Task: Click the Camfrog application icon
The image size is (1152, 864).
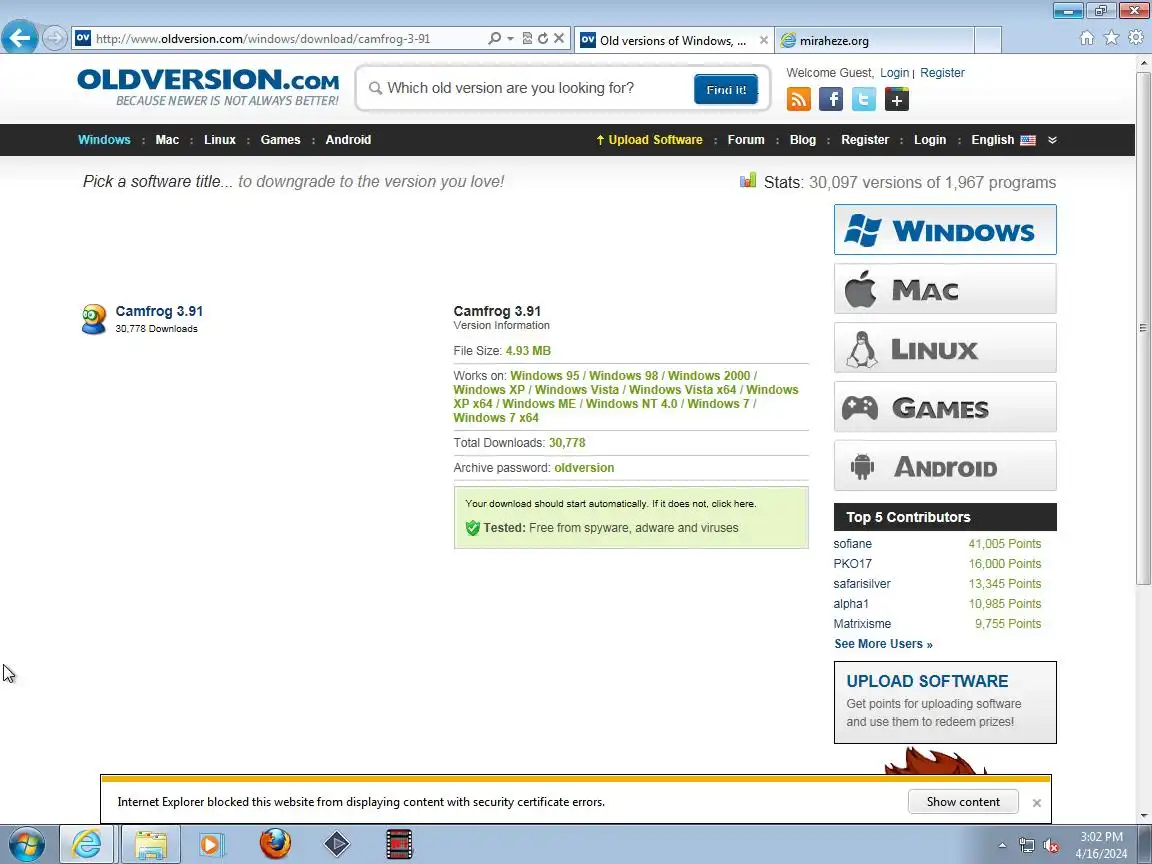Action: [94, 319]
